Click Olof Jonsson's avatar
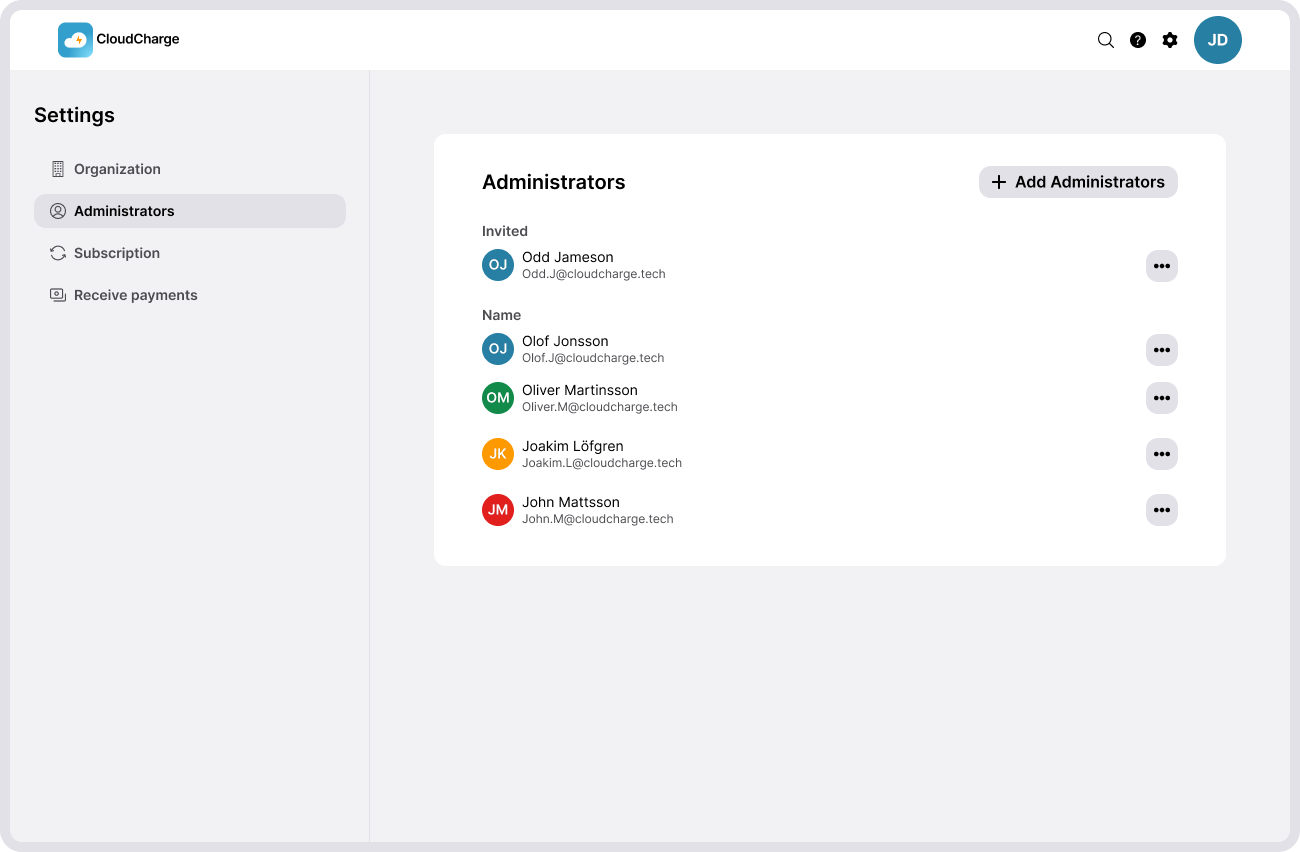Image resolution: width=1300 pixels, height=852 pixels. (498, 349)
